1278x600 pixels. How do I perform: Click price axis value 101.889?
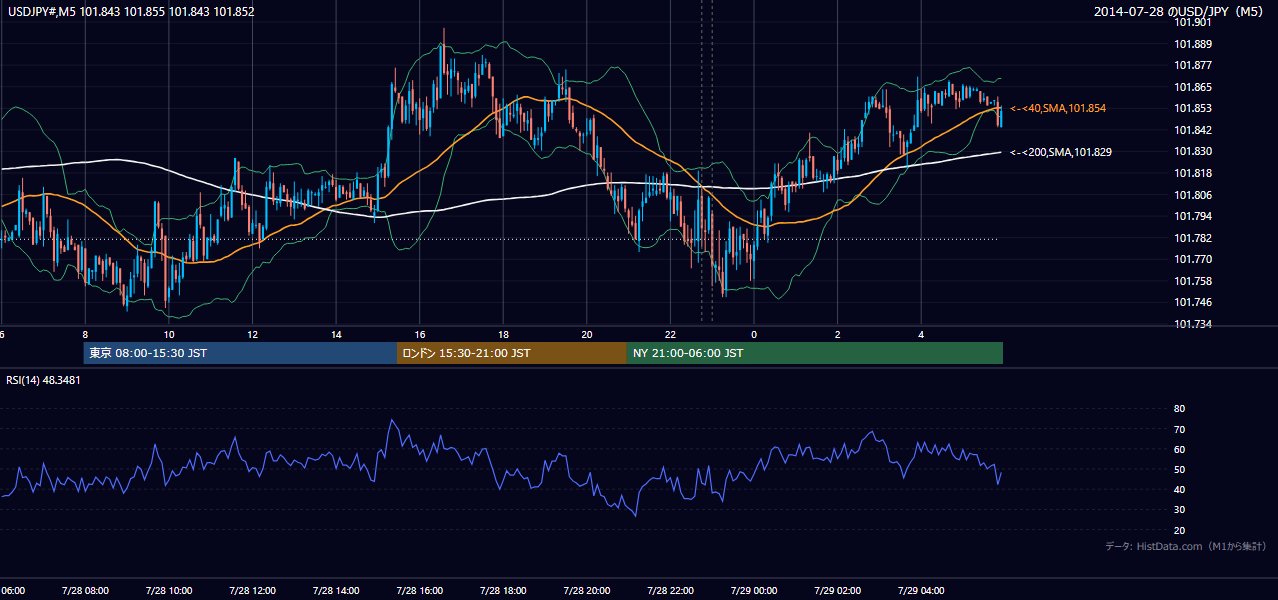(x=1193, y=44)
